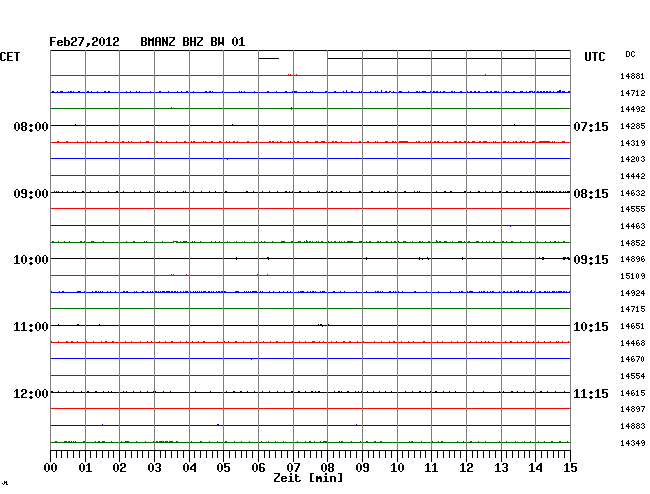Select the DC column header
Viewport: 650px width, 494px height.
coord(630,54)
